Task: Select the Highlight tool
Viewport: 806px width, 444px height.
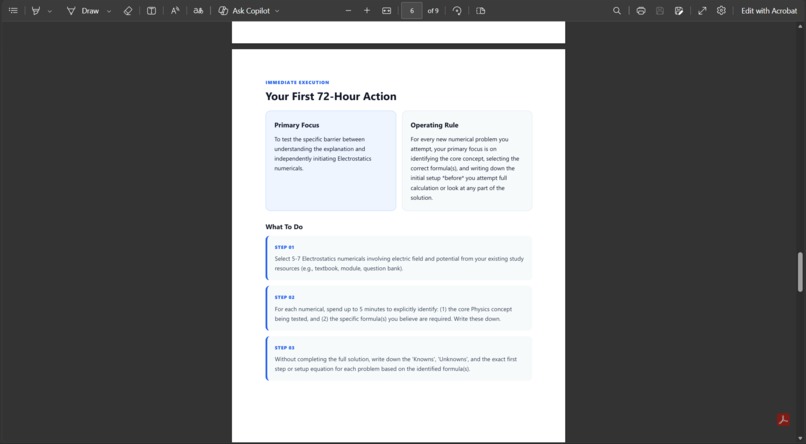Action: coord(35,10)
